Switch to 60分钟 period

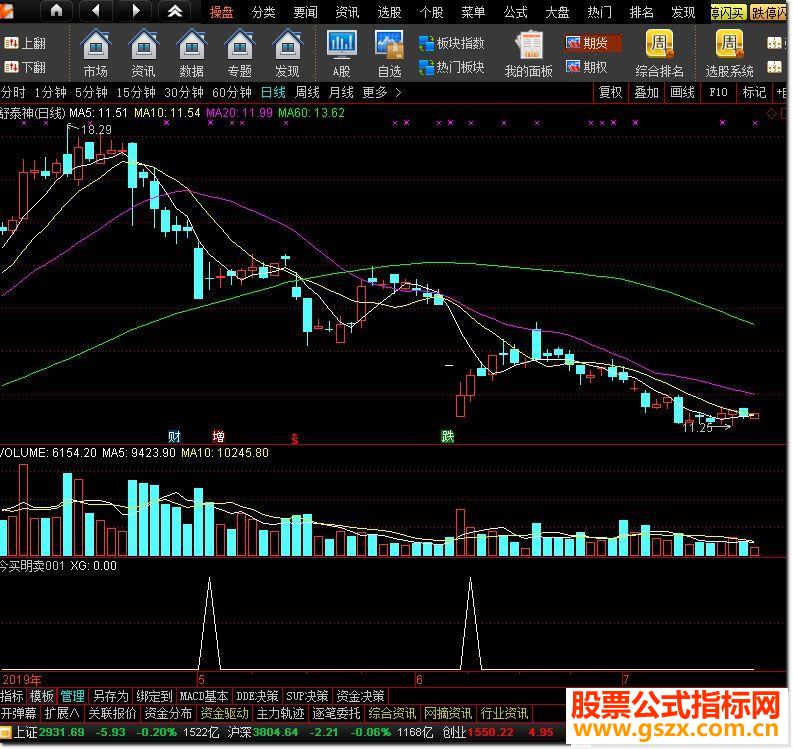click(x=232, y=93)
